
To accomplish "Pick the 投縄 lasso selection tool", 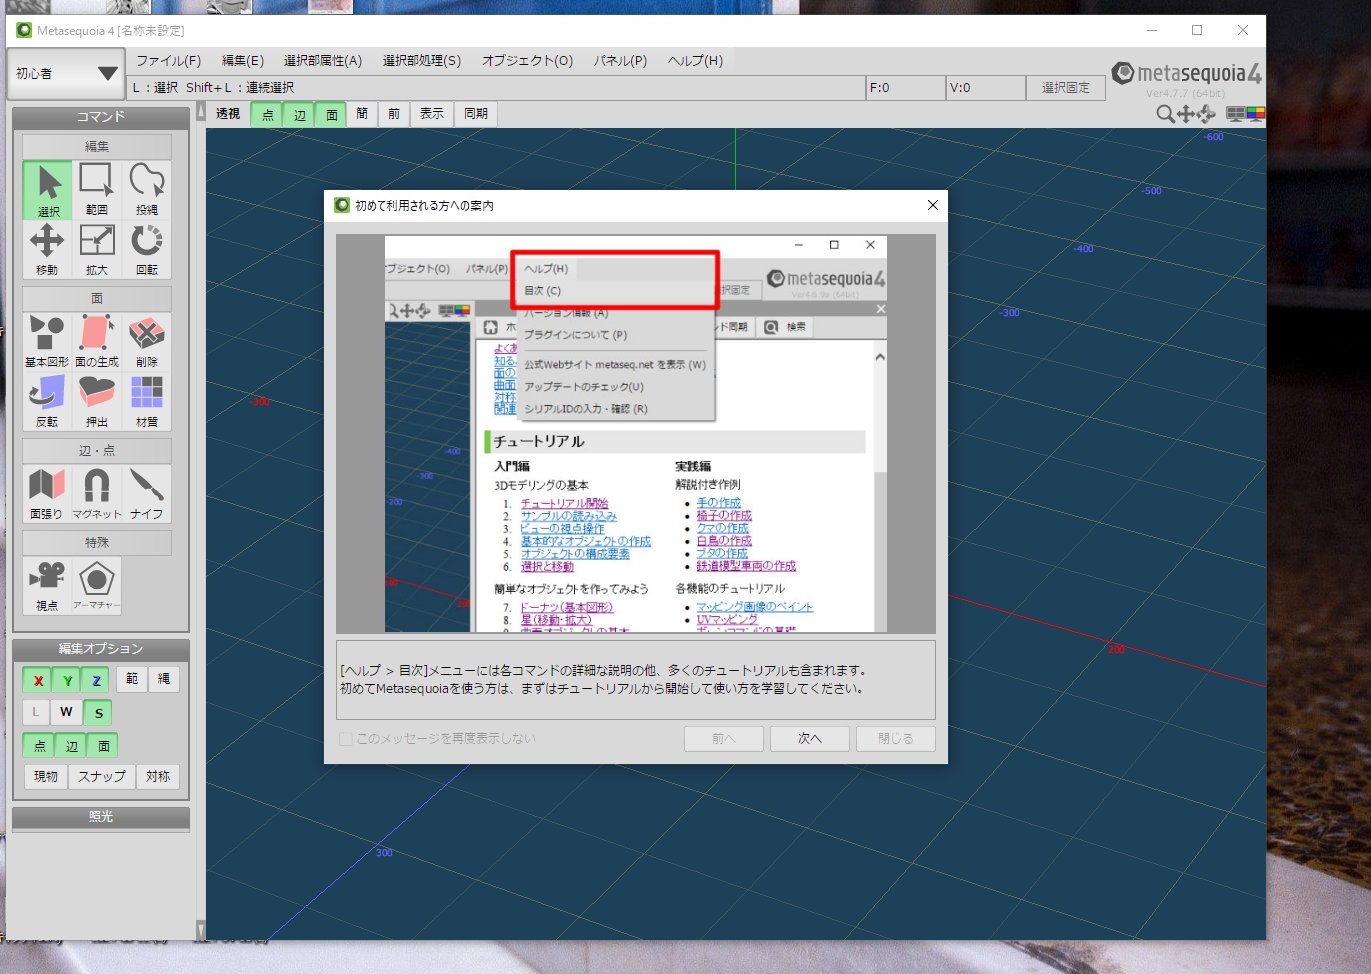I will (147, 190).
